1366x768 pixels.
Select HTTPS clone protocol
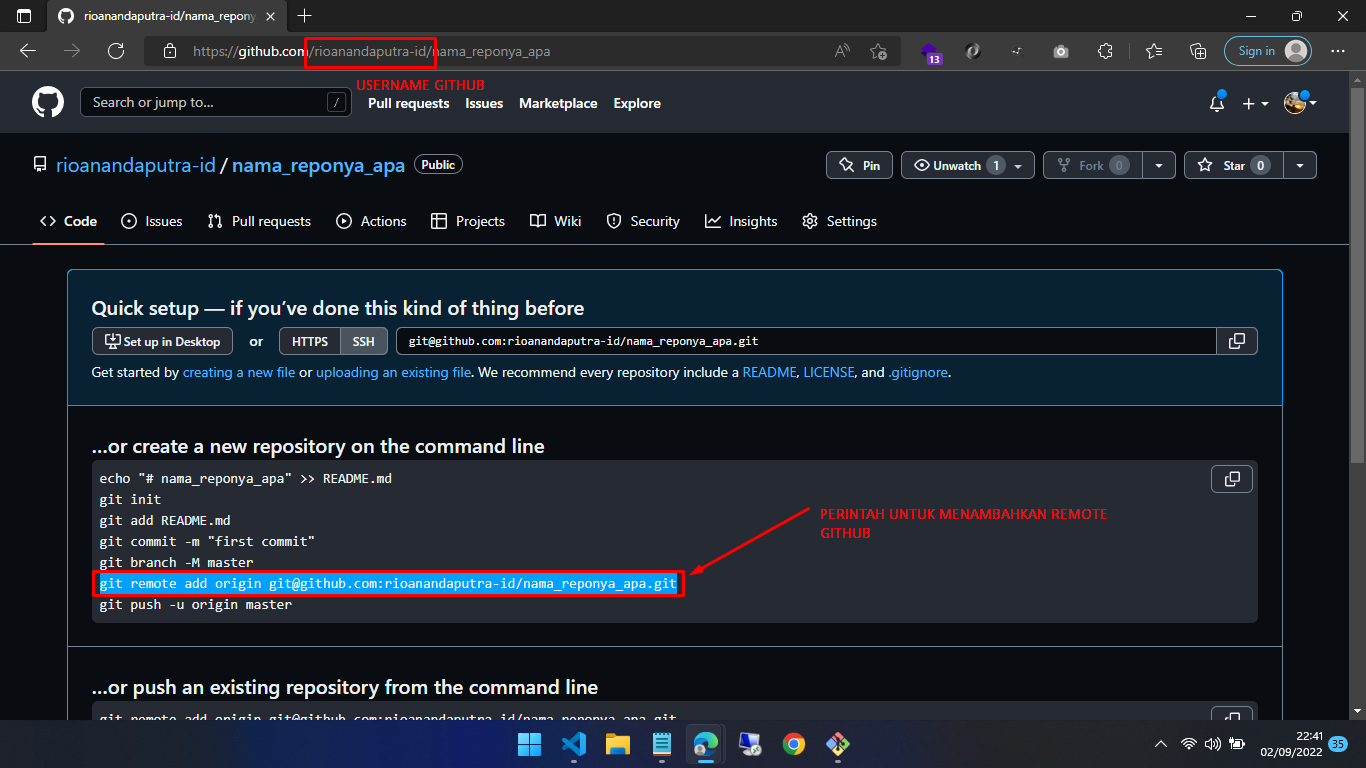point(310,341)
